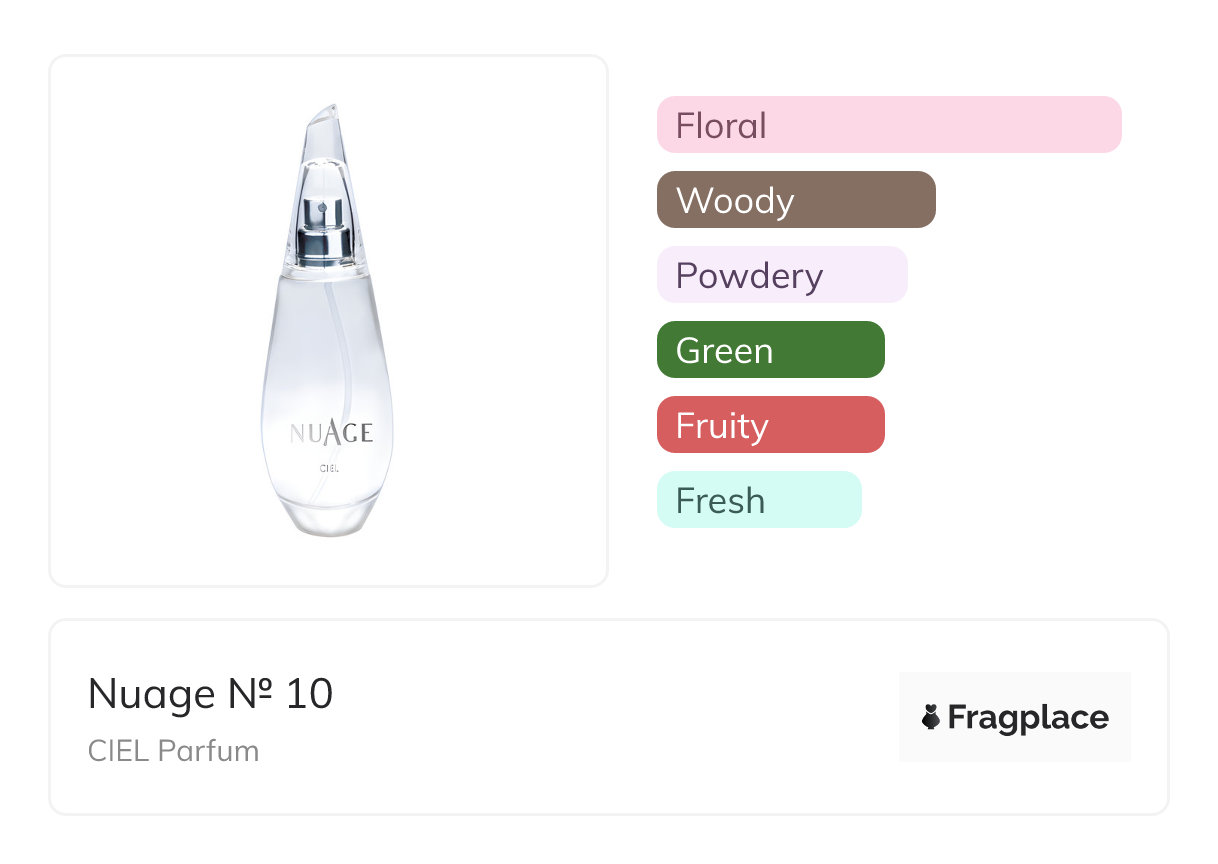Click the CIEL Parfum brand name
1218x864 pixels.
coord(173,751)
